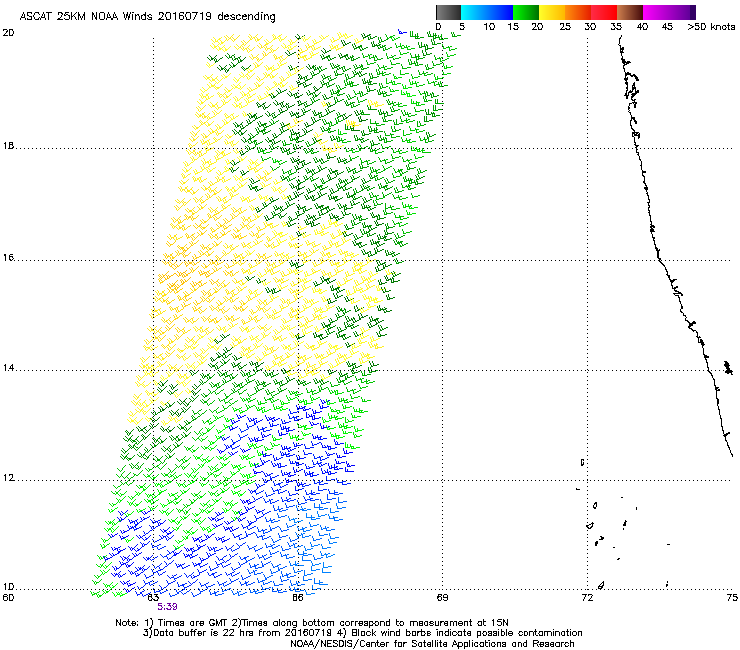Click the '>50 knots' legend label

(711, 27)
